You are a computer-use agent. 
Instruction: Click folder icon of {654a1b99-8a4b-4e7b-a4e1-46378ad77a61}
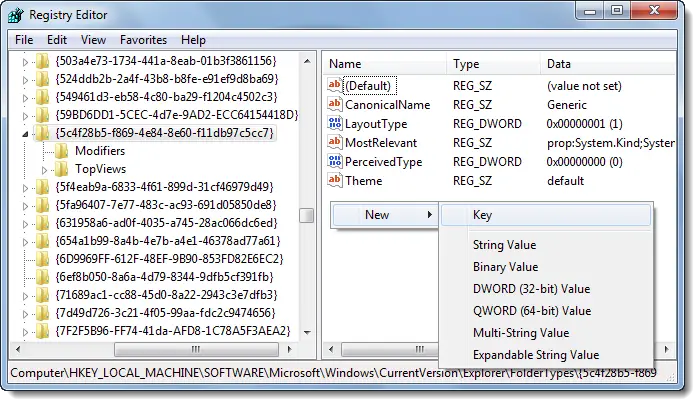coord(42,241)
